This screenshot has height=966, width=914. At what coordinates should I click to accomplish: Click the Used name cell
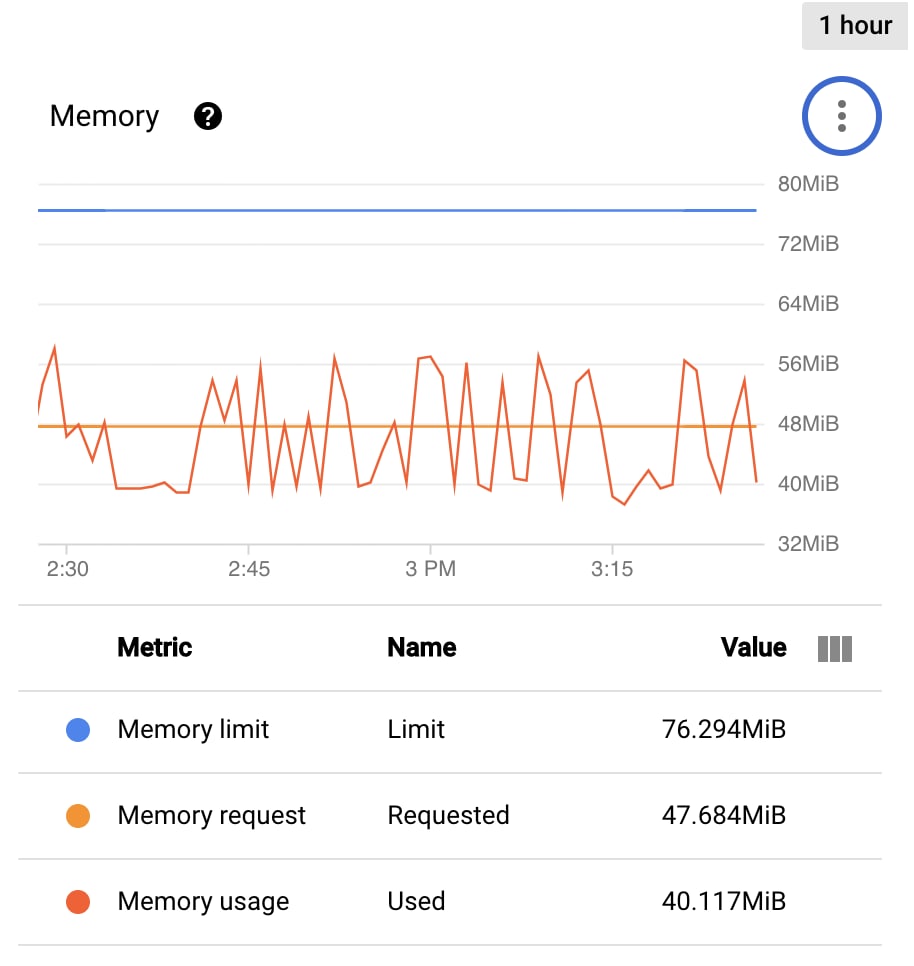pyautogui.click(x=416, y=901)
